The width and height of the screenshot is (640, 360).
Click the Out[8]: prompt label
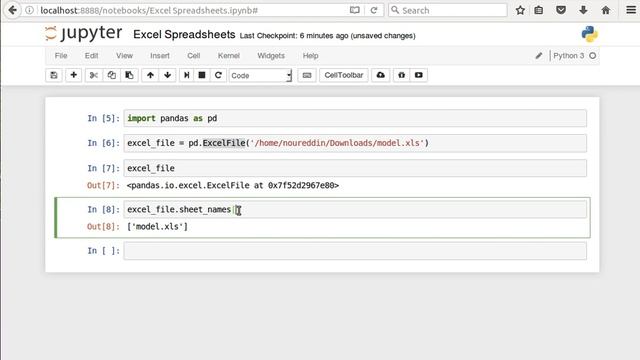pyautogui.click(x=103, y=227)
